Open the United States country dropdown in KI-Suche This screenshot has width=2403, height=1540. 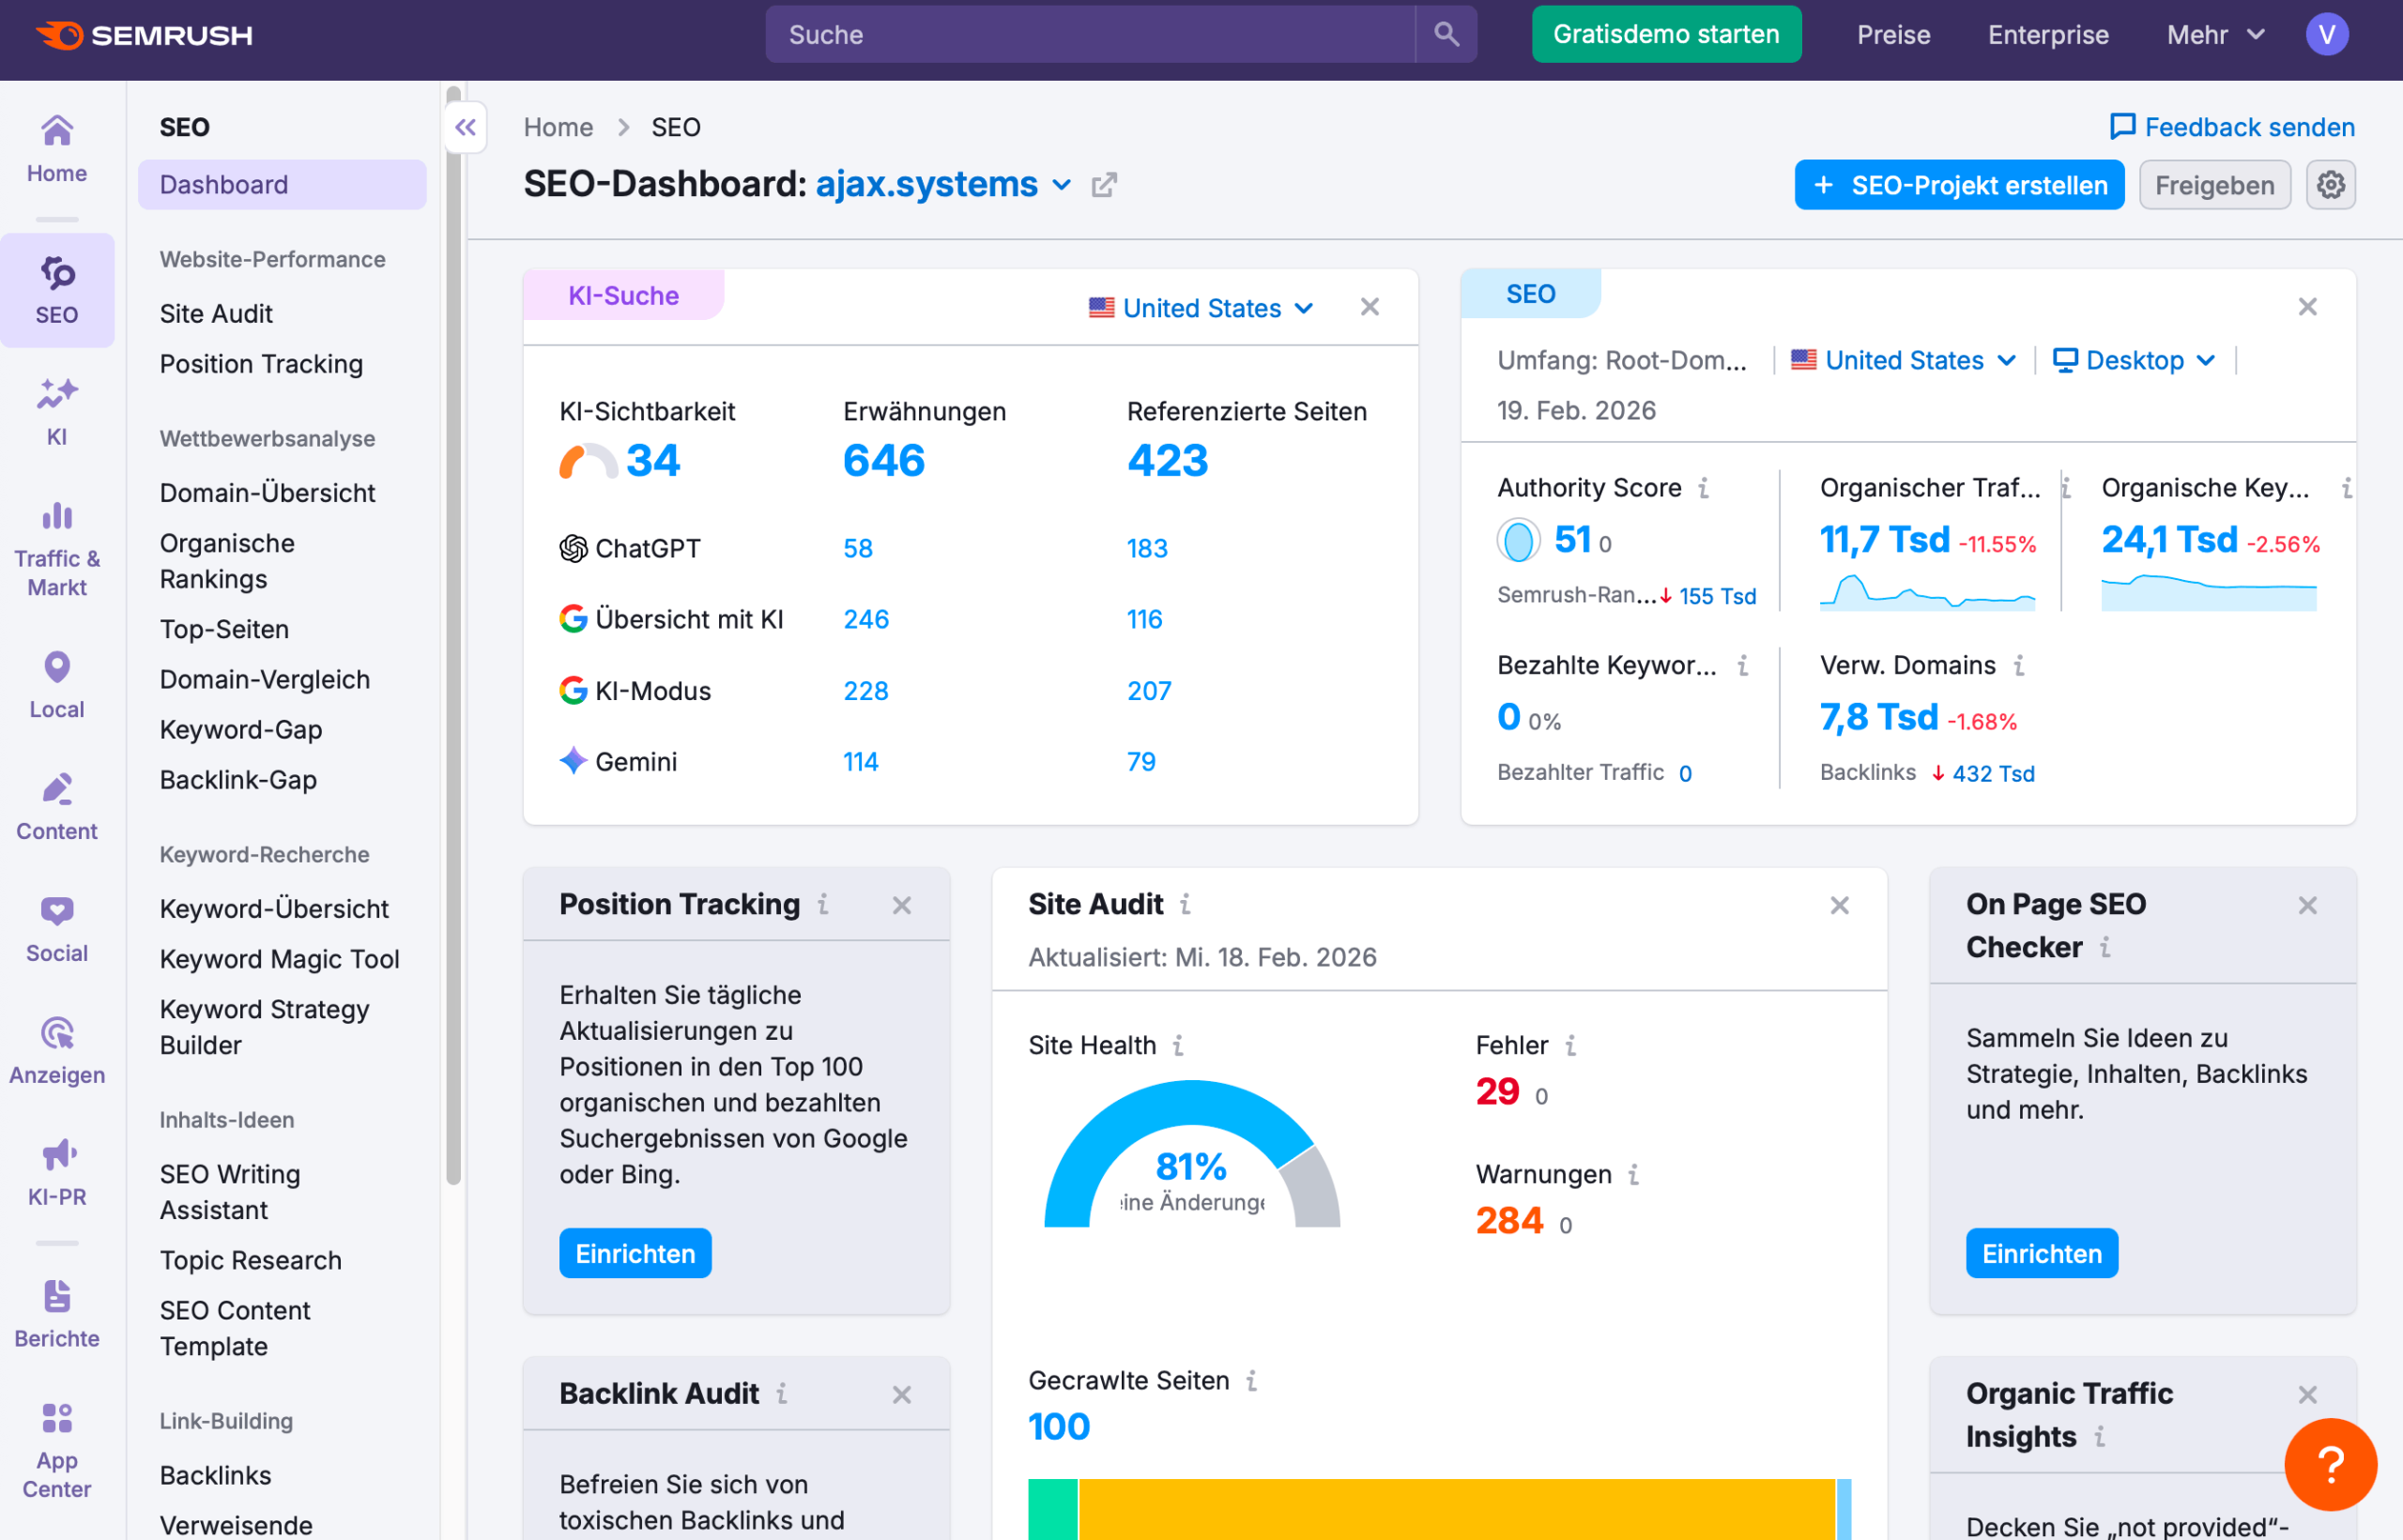[1199, 308]
